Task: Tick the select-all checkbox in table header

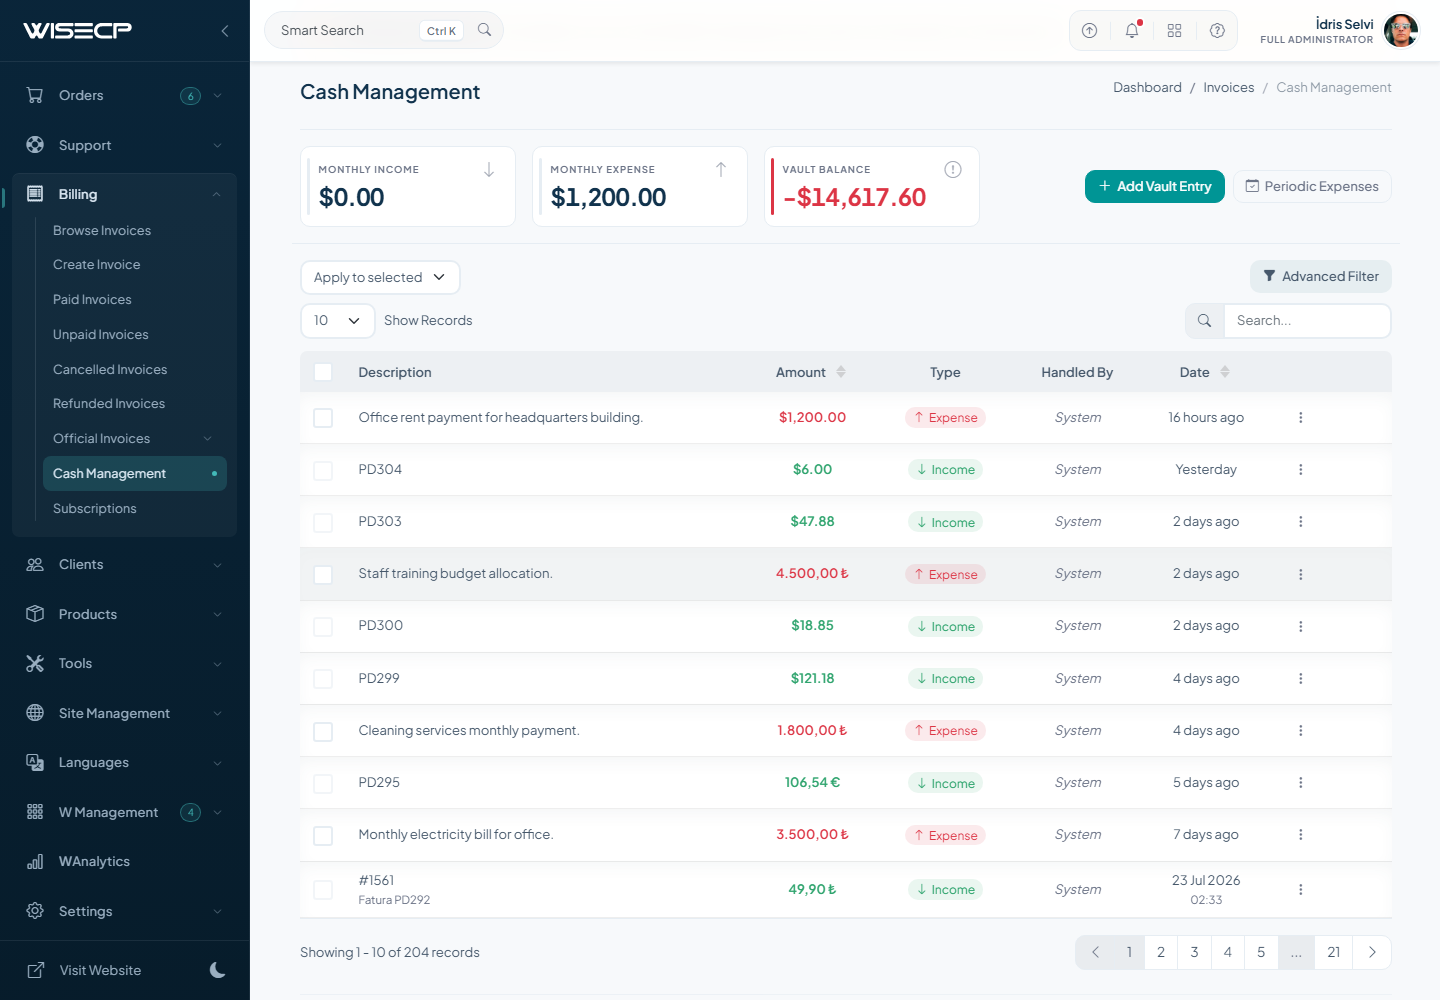Action: click(x=323, y=372)
